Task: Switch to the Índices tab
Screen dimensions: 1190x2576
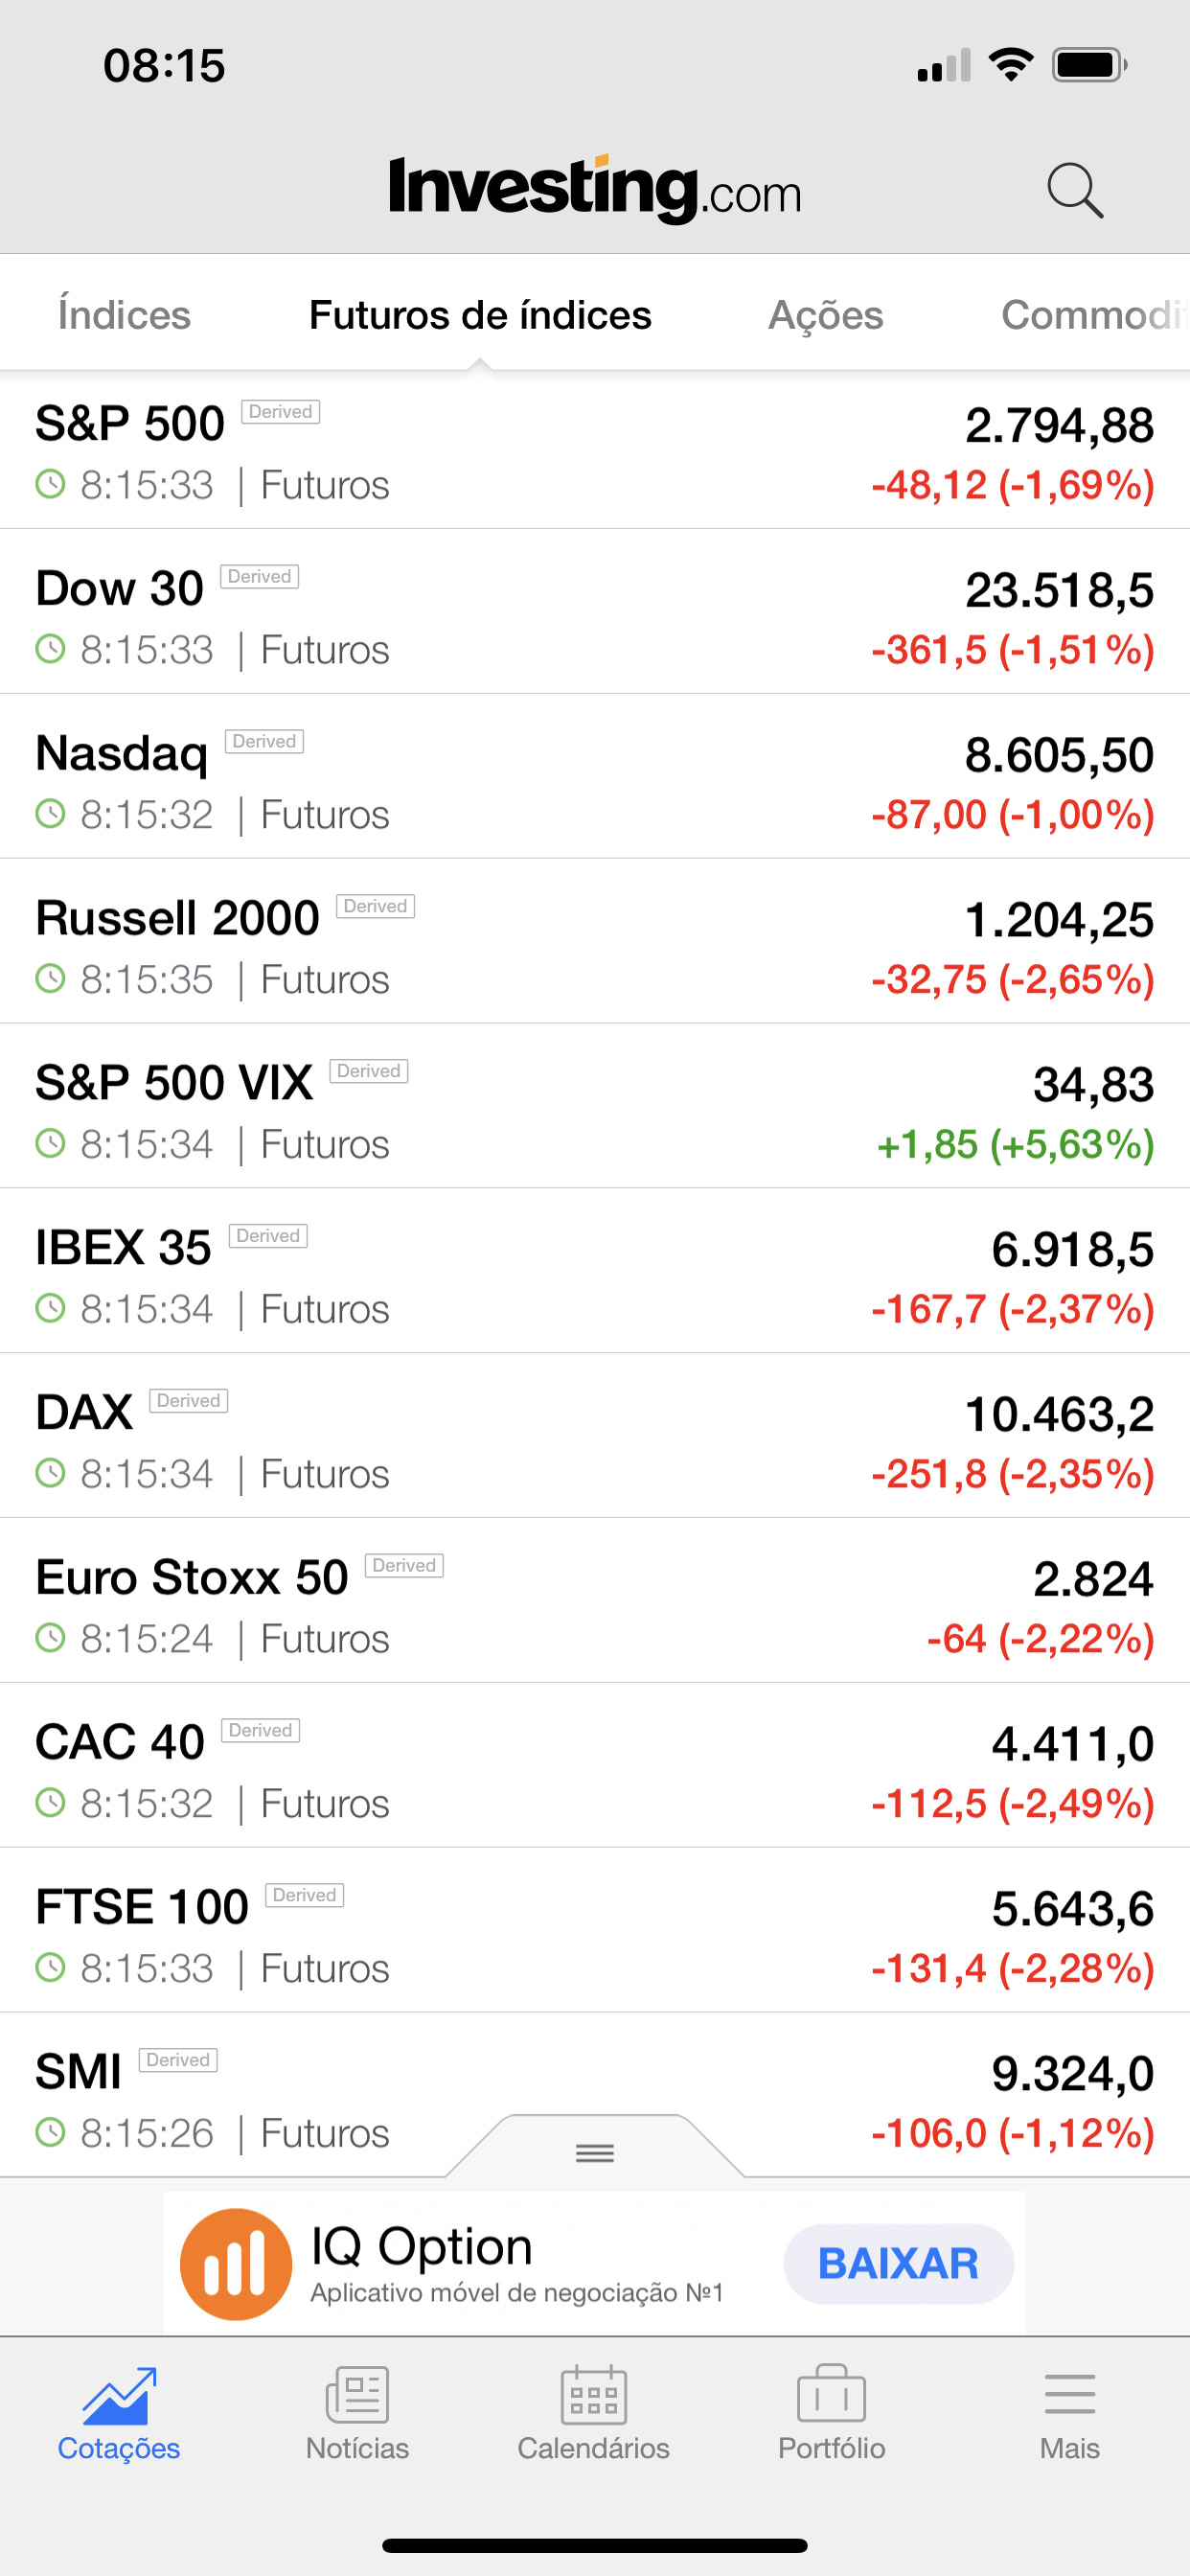Action: 124,315
